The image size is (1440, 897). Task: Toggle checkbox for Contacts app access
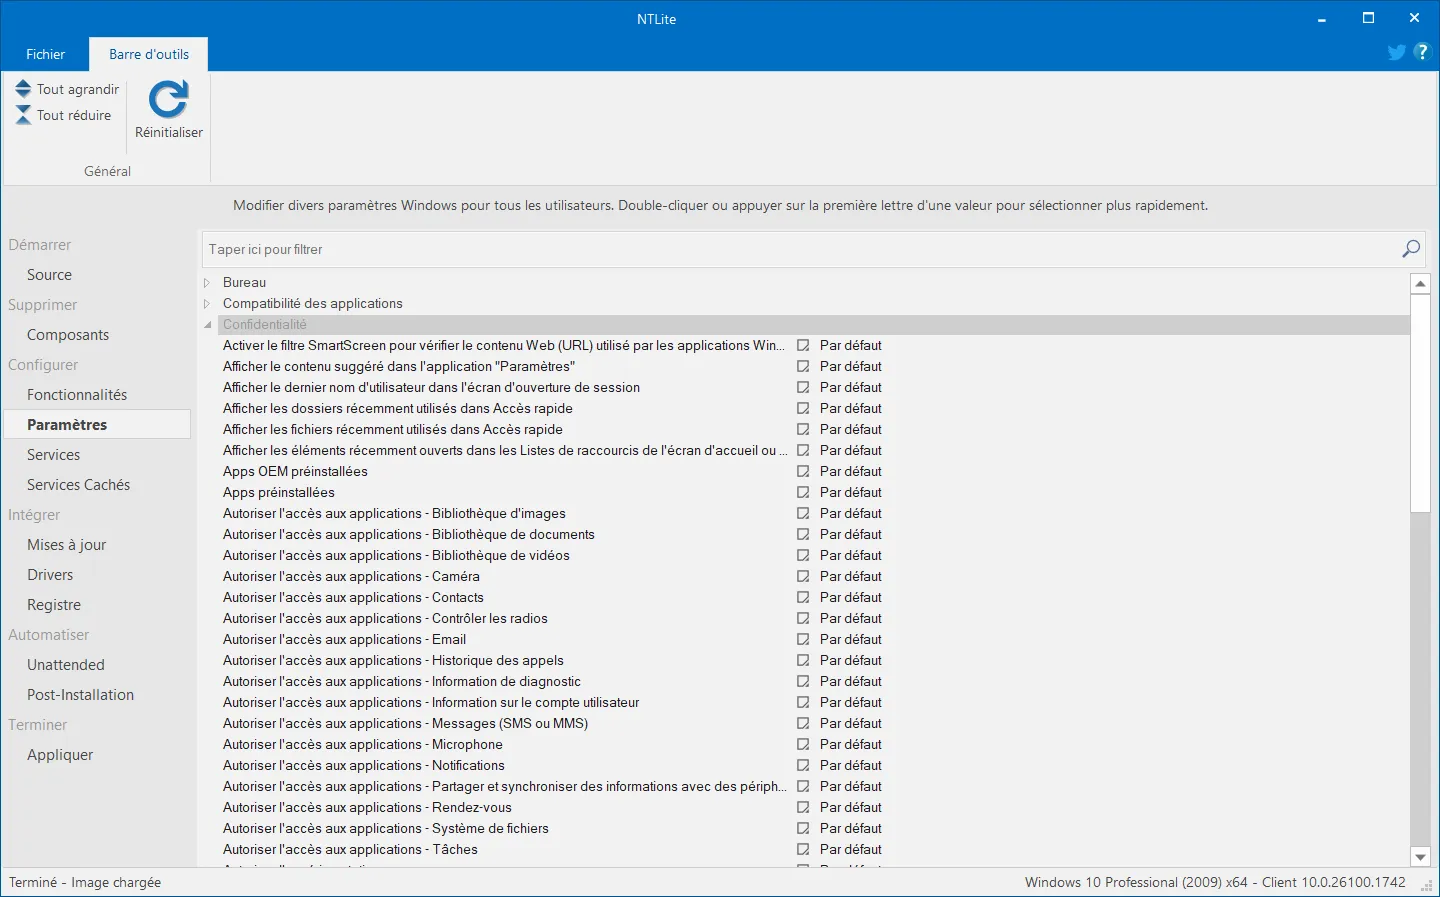803,597
